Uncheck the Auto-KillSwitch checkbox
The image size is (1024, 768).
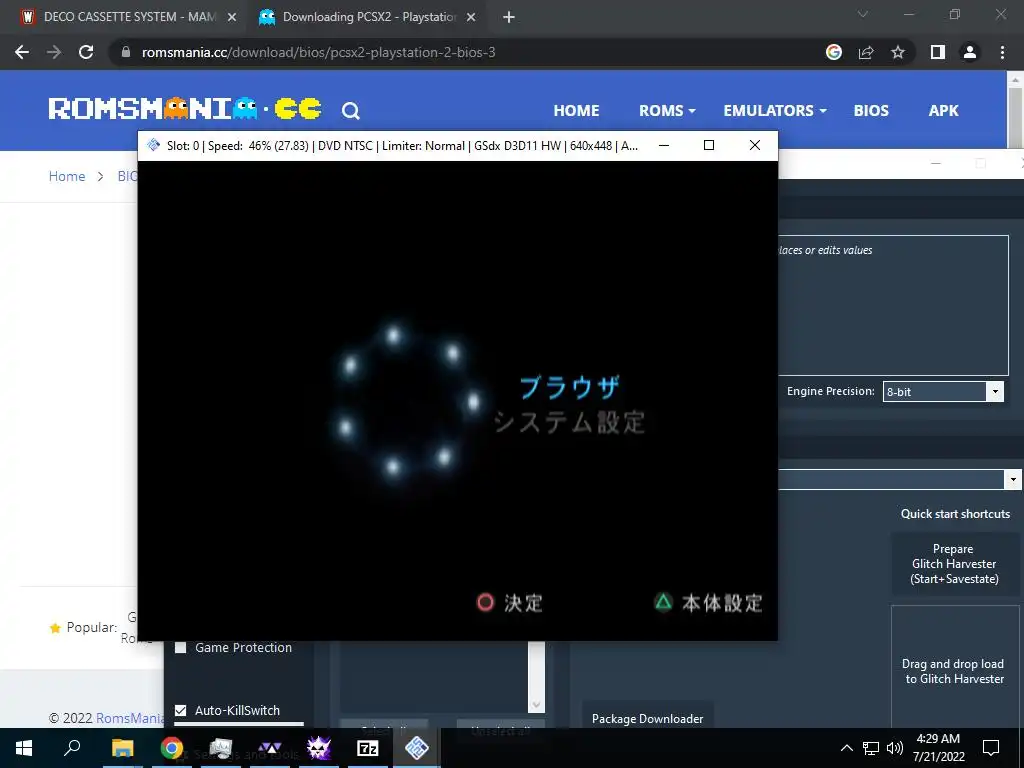click(x=181, y=711)
